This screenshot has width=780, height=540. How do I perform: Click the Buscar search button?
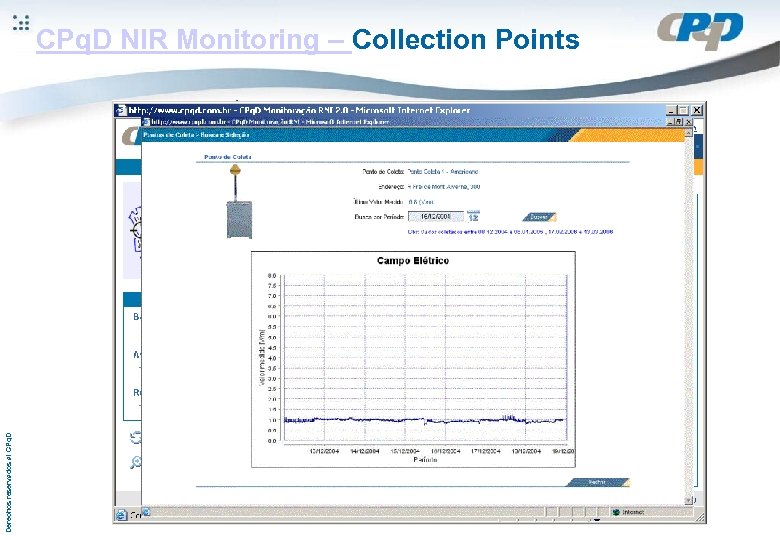point(539,217)
